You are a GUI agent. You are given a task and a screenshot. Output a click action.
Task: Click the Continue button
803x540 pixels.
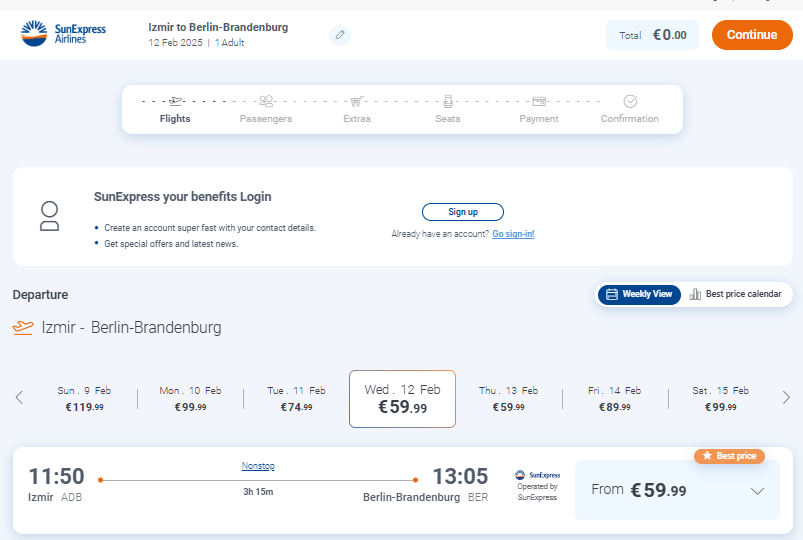pos(752,35)
